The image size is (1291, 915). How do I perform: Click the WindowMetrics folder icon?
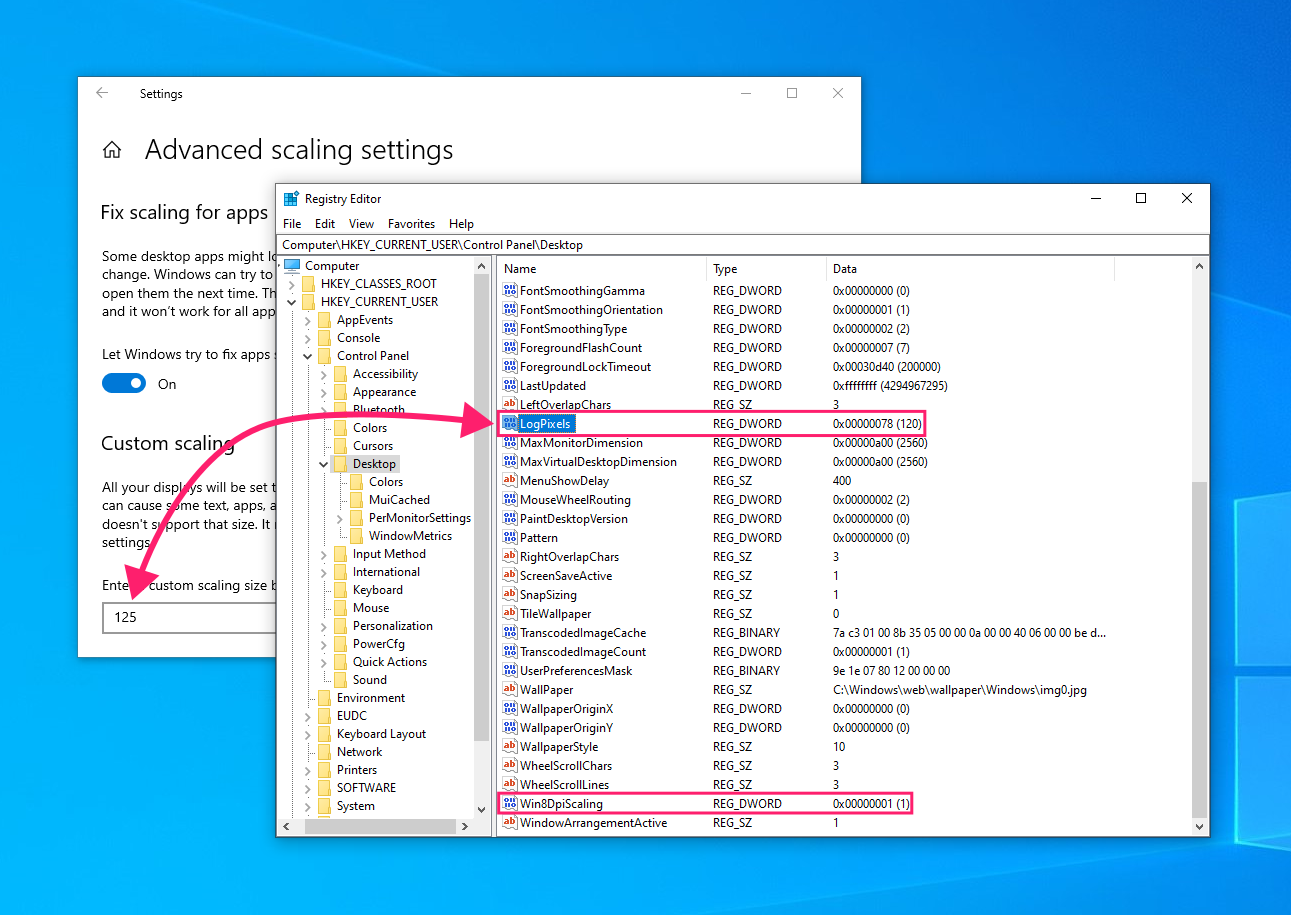click(356, 536)
